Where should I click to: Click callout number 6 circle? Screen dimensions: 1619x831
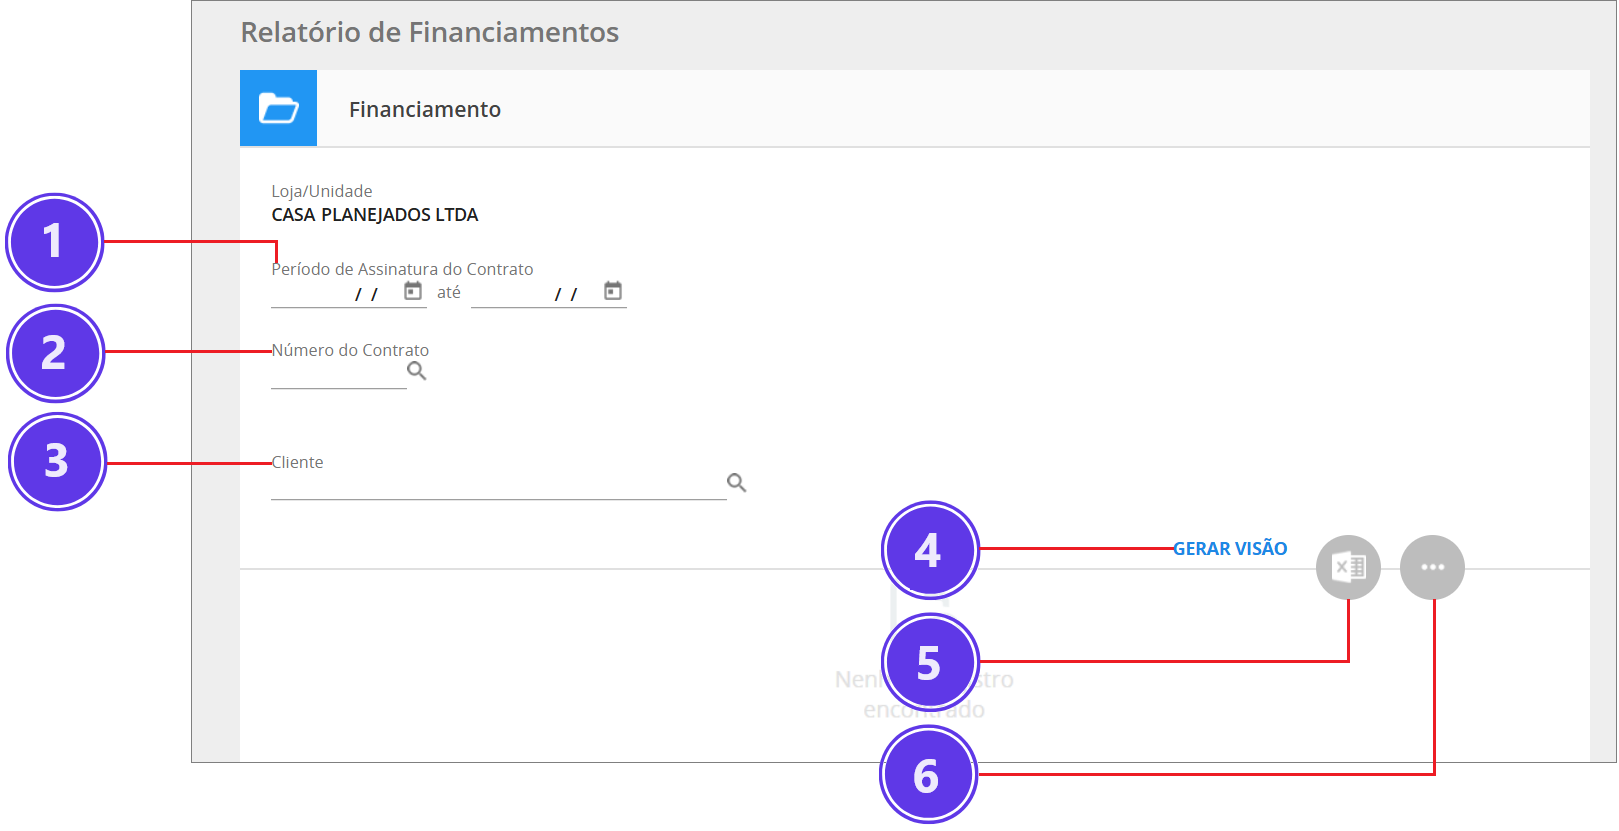coord(928,775)
